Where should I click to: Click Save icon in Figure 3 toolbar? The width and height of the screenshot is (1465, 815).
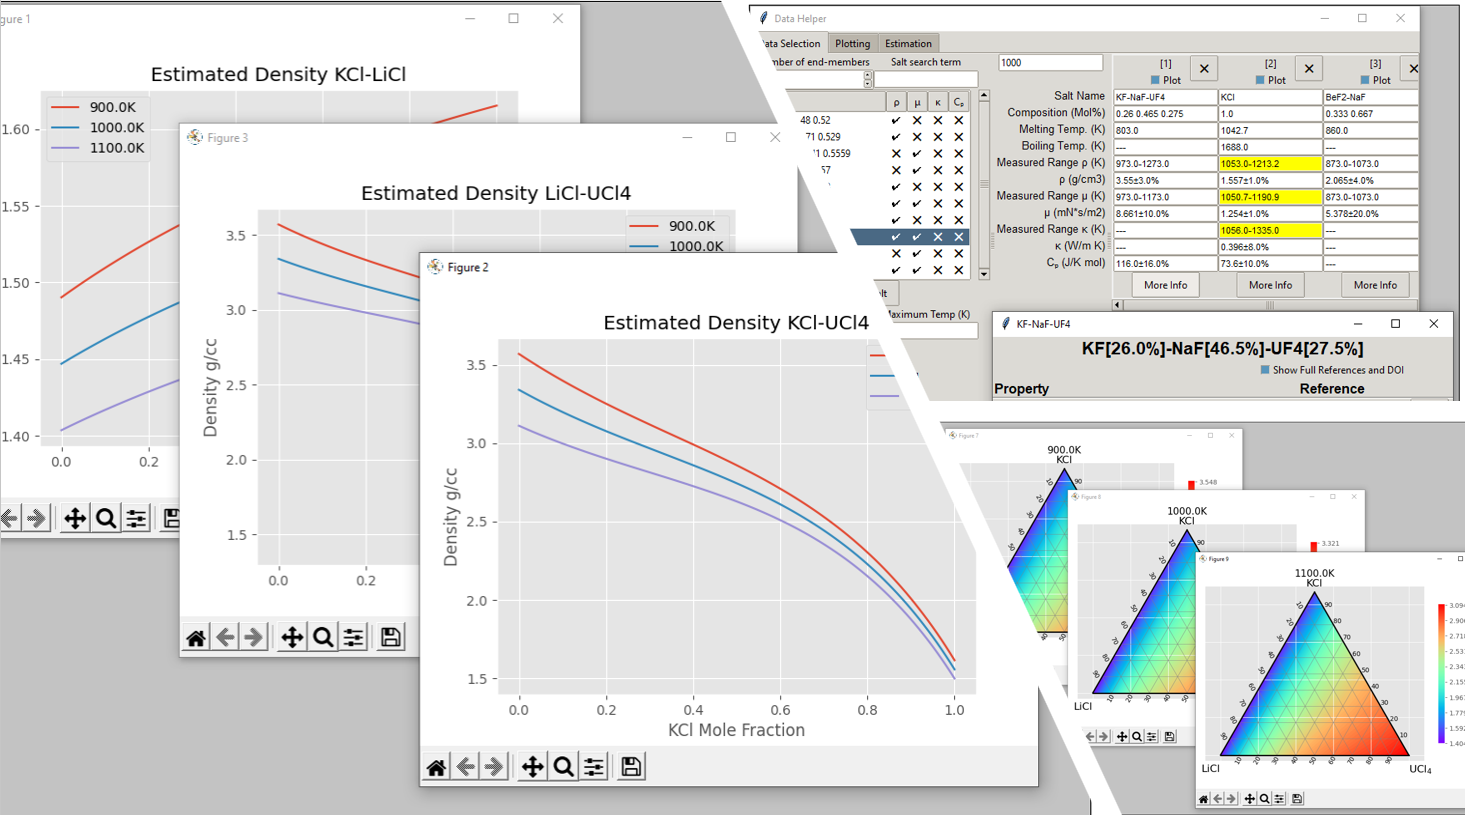coord(391,638)
